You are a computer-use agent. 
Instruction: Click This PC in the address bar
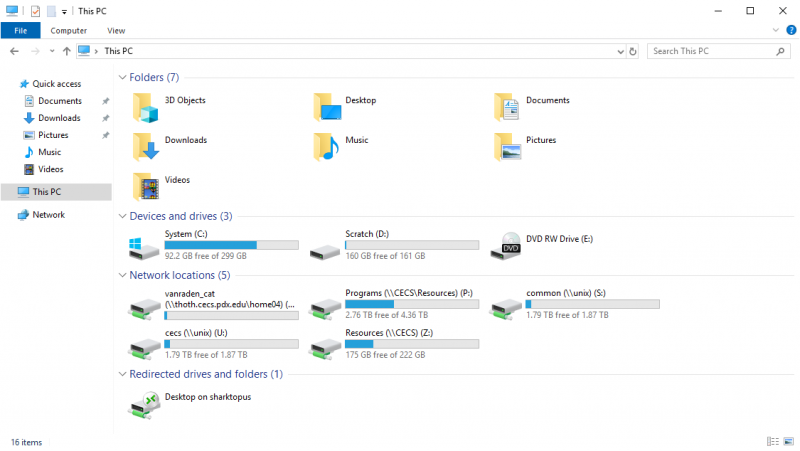pyautogui.click(x=118, y=51)
